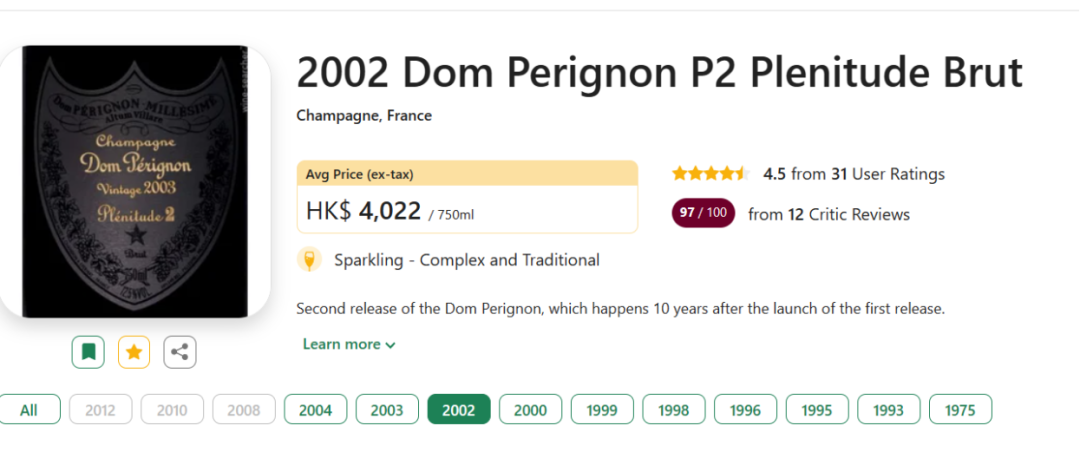Image resolution: width=1080 pixels, height=452 pixels.
Task: Click the star rating icons
Action: tap(712, 174)
